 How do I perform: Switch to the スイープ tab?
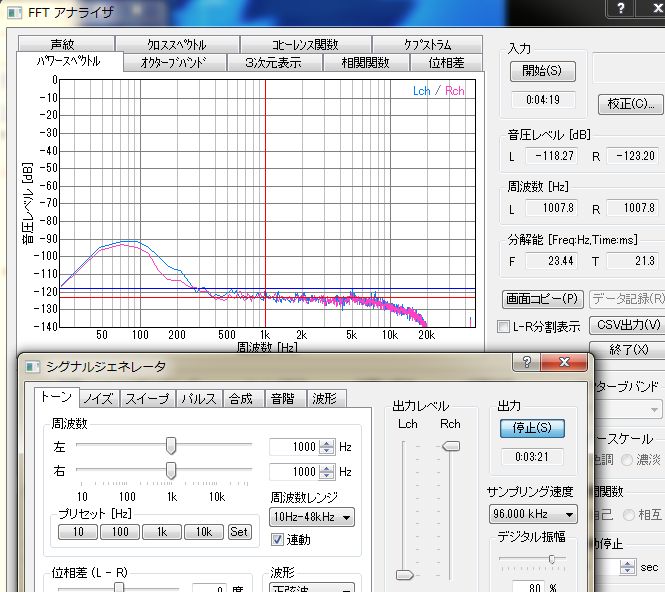pyautogui.click(x=148, y=399)
